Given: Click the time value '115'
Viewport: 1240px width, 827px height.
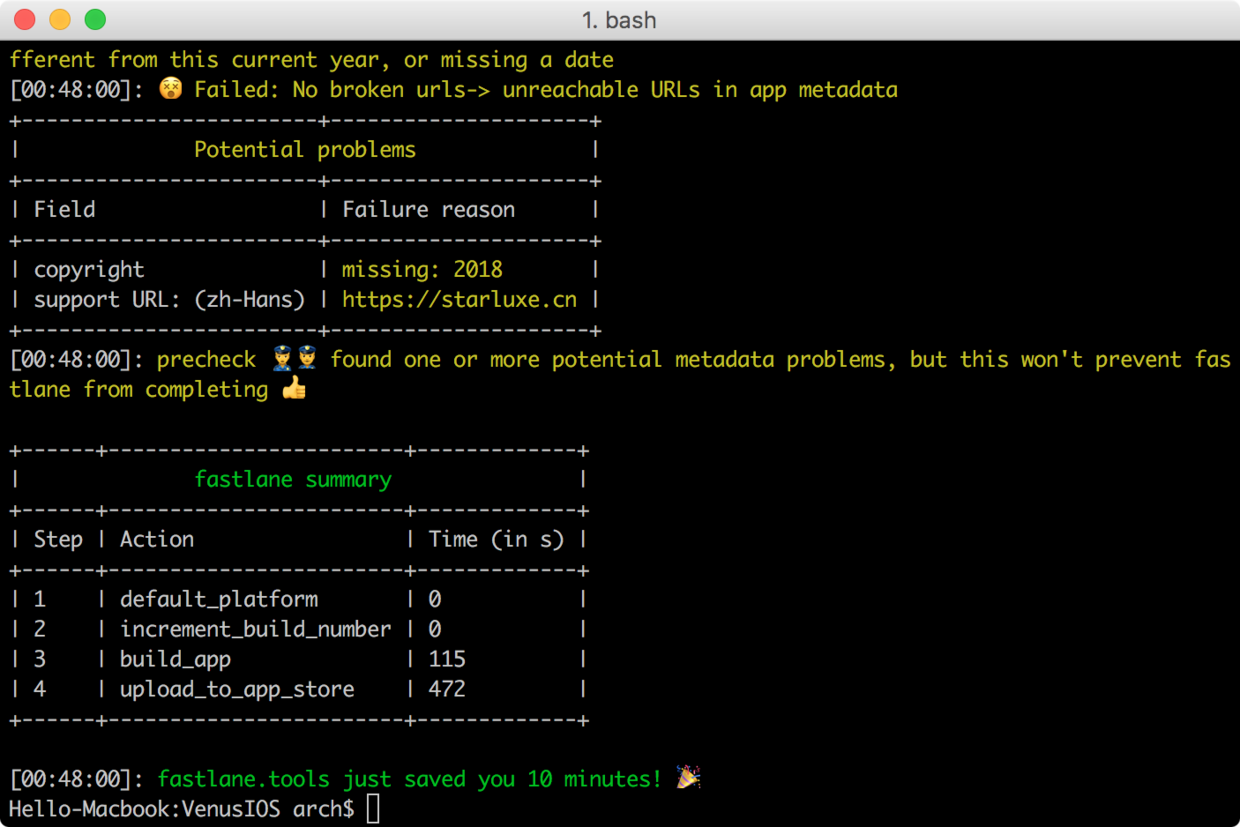Looking at the screenshot, I should [447, 659].
